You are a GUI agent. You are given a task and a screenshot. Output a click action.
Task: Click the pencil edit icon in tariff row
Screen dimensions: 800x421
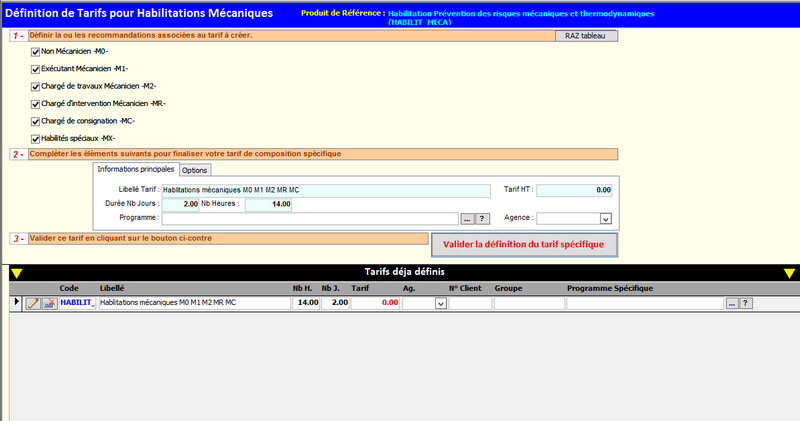click(32, 303)
